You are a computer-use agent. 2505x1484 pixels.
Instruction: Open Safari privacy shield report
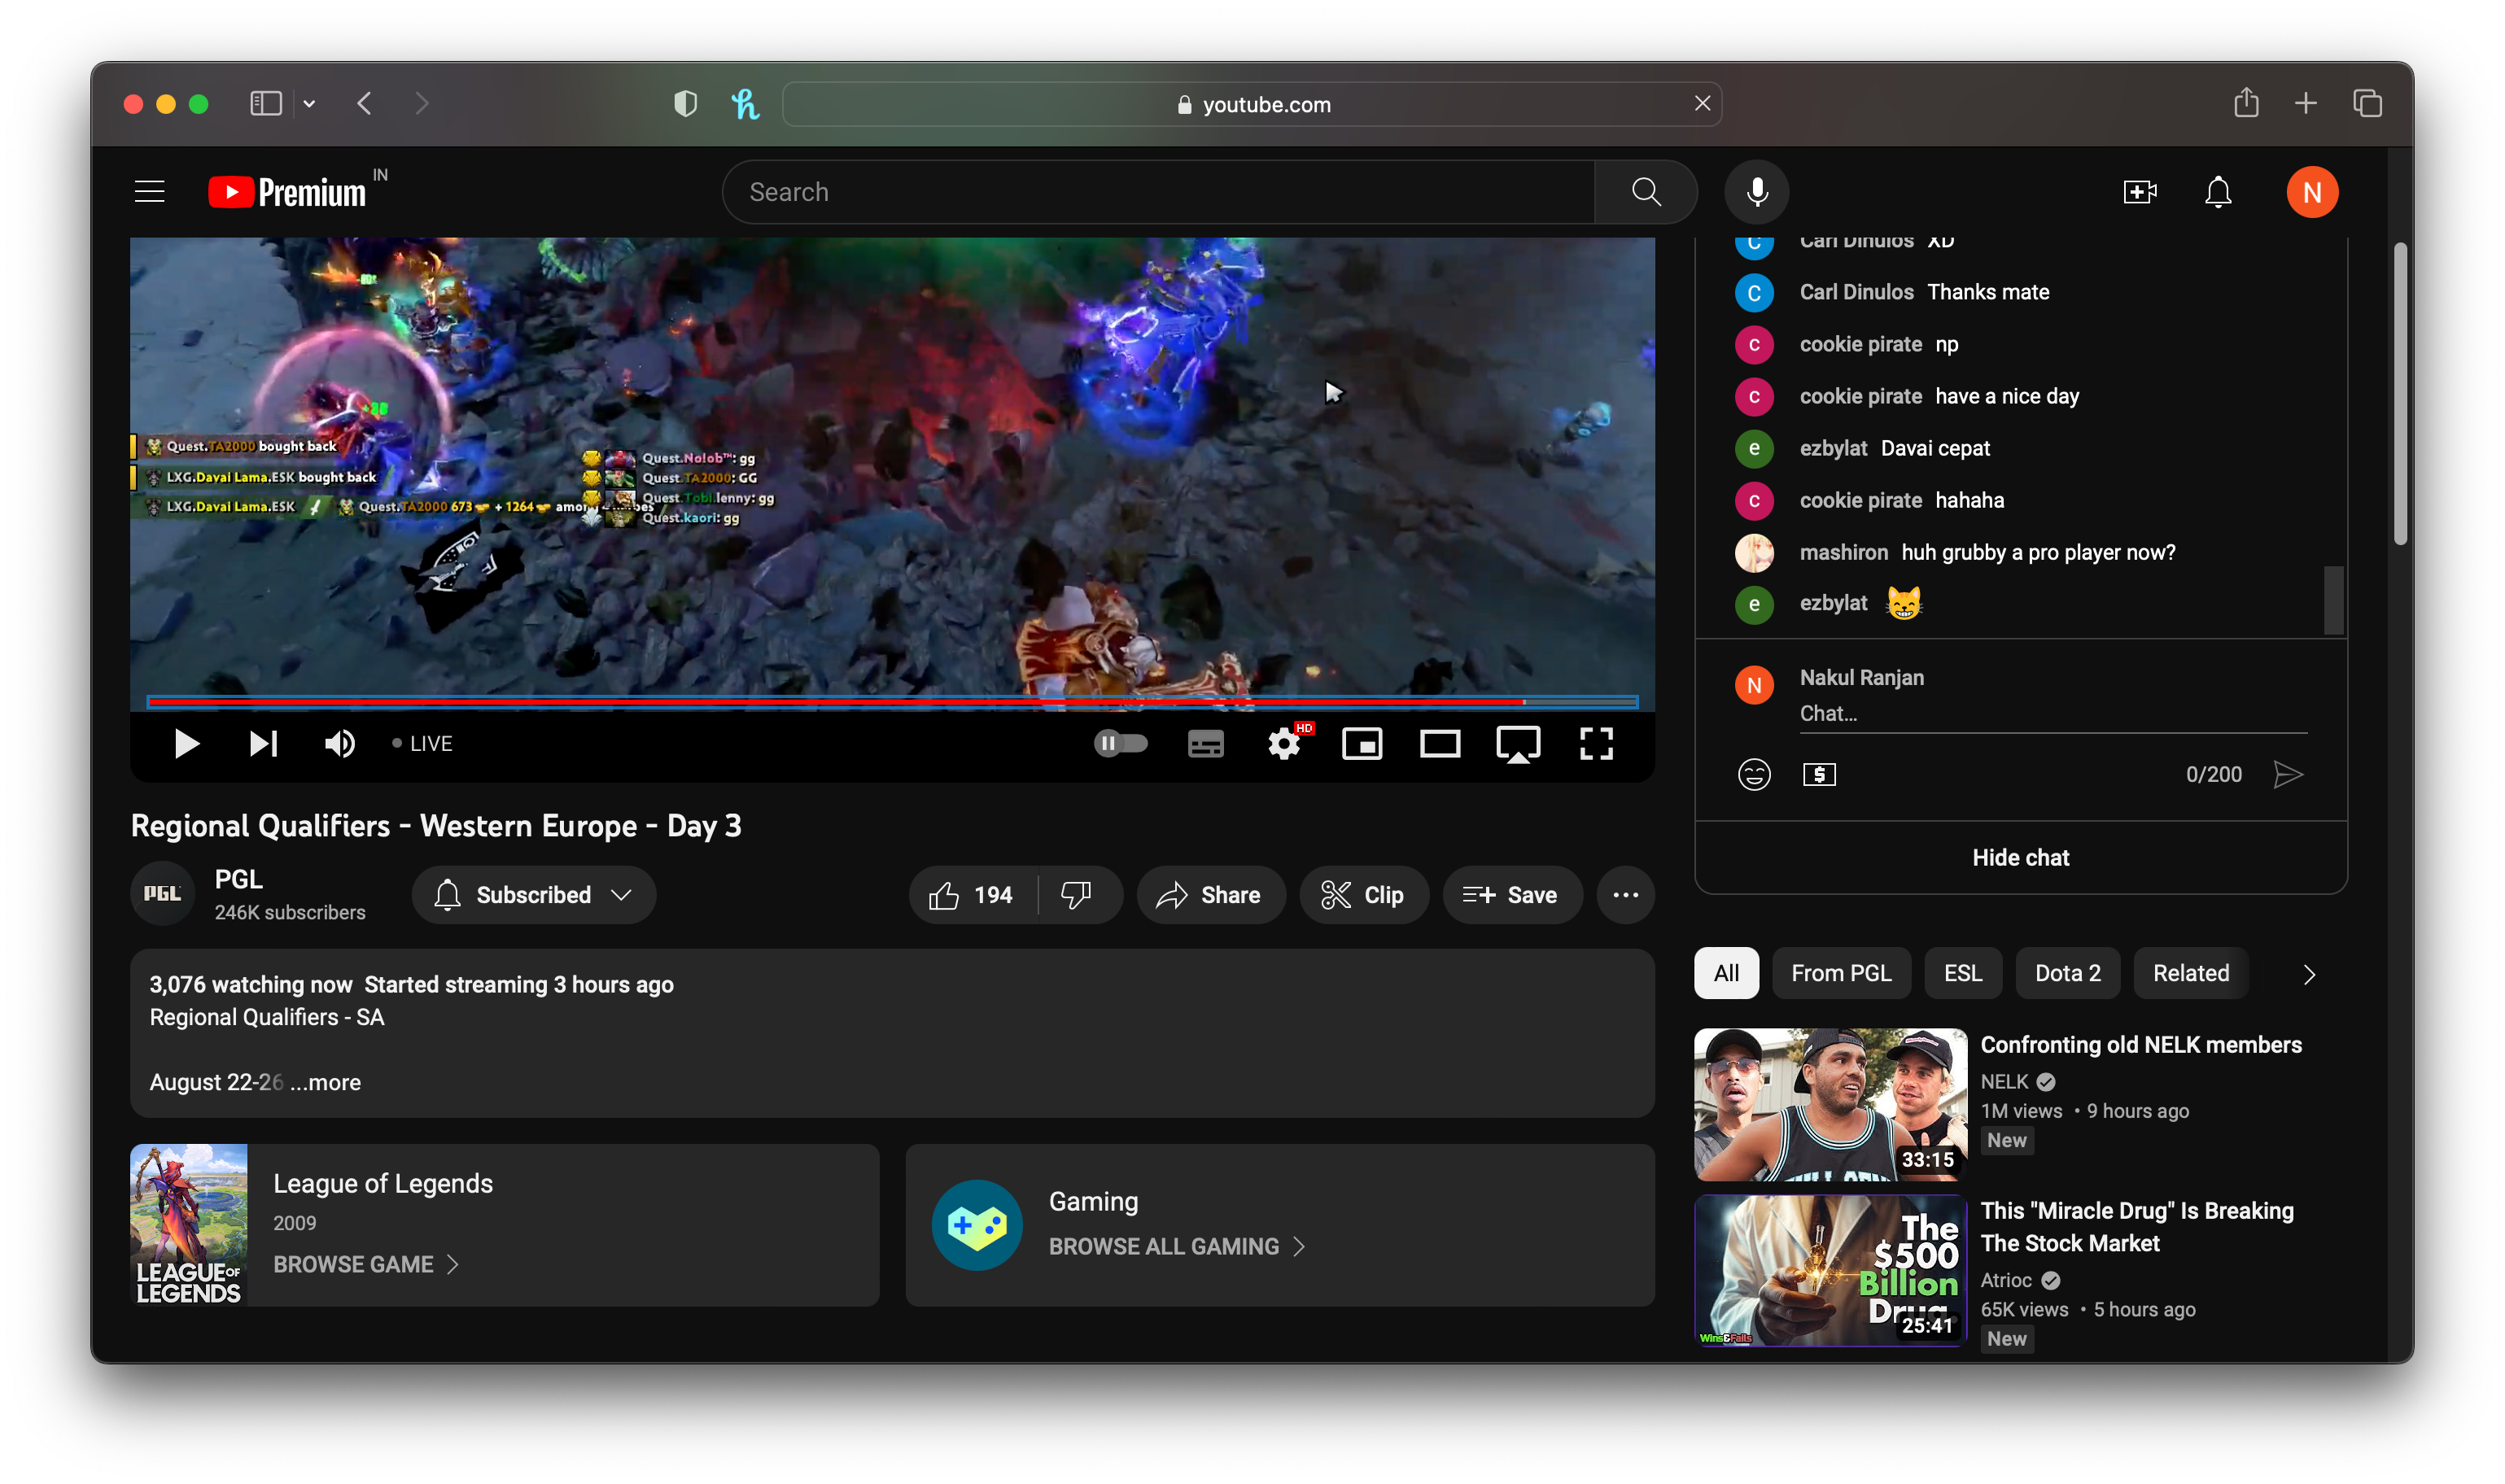tap(685, 103)
